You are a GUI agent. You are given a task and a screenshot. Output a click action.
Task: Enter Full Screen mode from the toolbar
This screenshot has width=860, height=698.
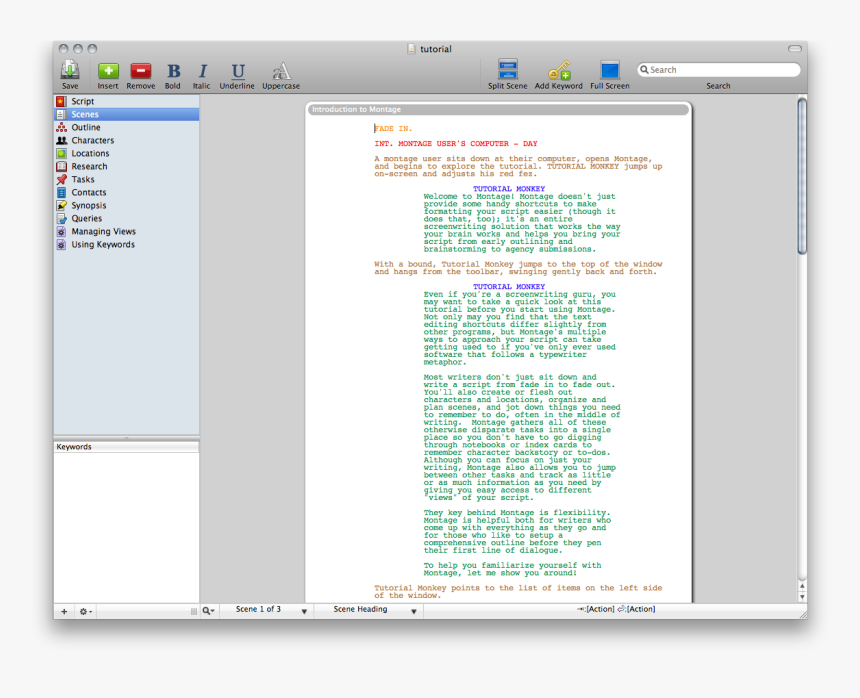pyautogui.click(x=610, y=71)
